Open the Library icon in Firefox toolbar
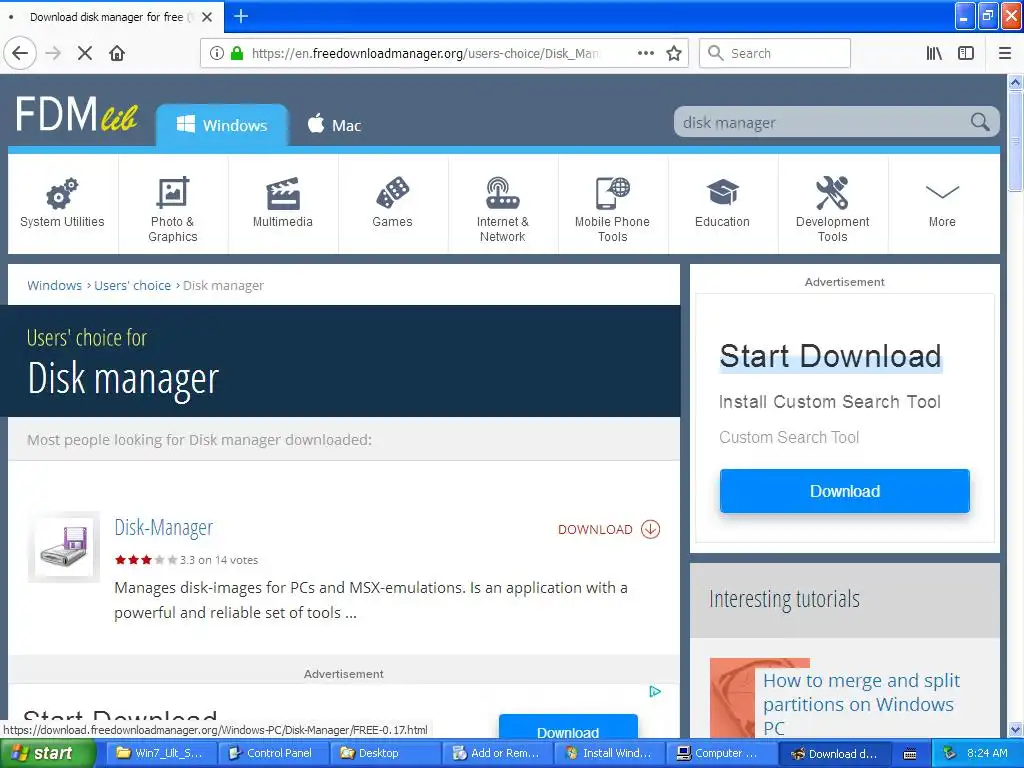 click(934, 53)
